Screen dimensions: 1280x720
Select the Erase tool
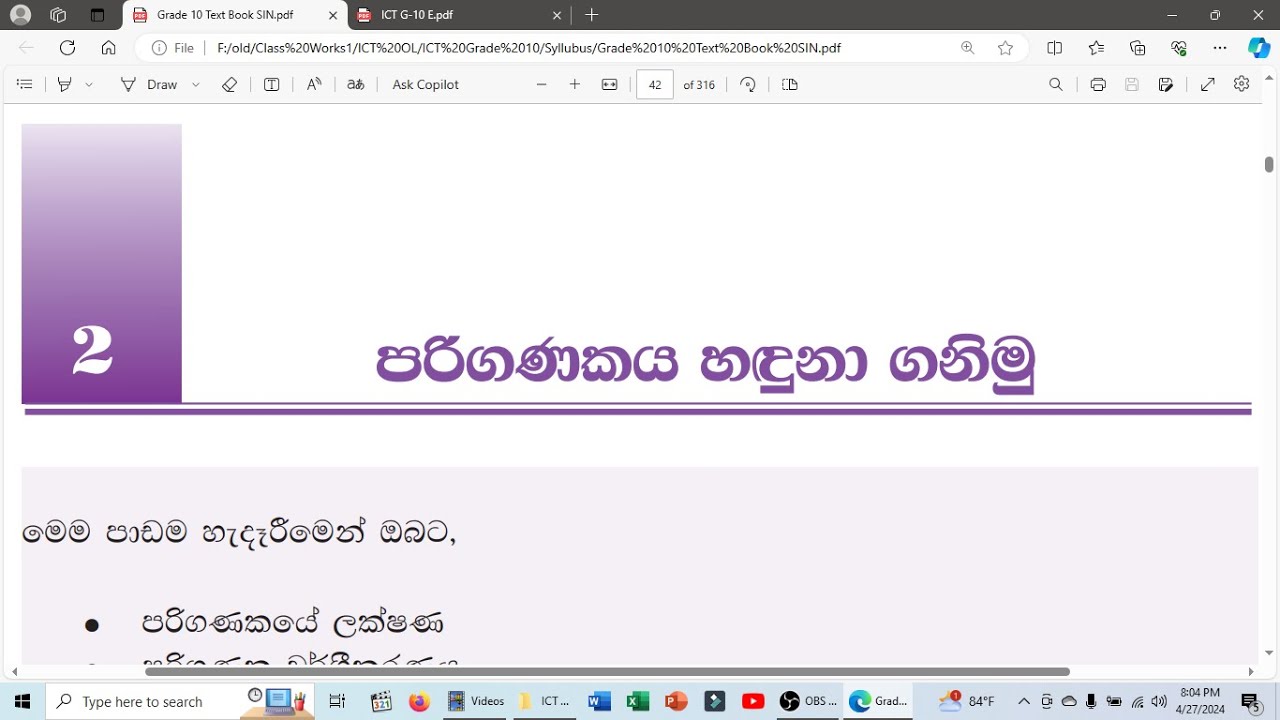(x=229, y=85)
